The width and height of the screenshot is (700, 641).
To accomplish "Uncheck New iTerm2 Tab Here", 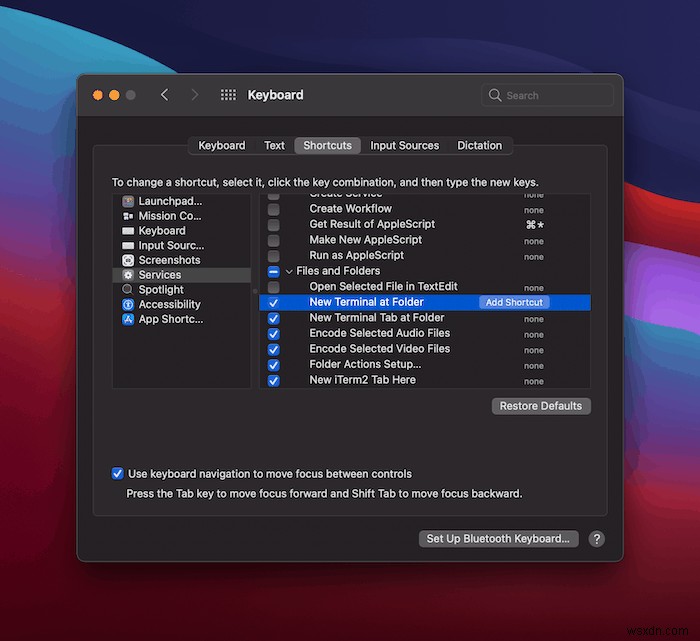I will [274, 381].
